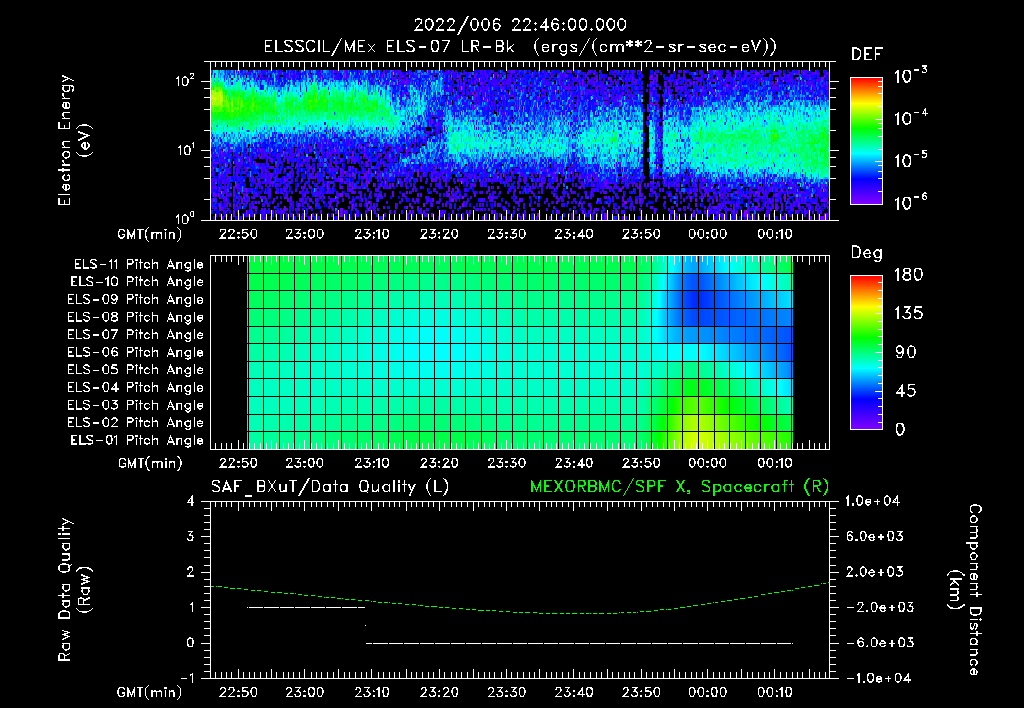Click the plot timestamp 2022/006 22:46:00.000
The height and width of the screenshot is (708, 1024).
click(x=520, y=25)
